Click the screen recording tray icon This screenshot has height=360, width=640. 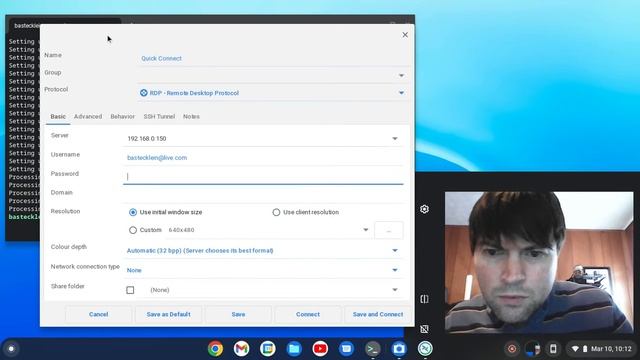tap(511, 349)
